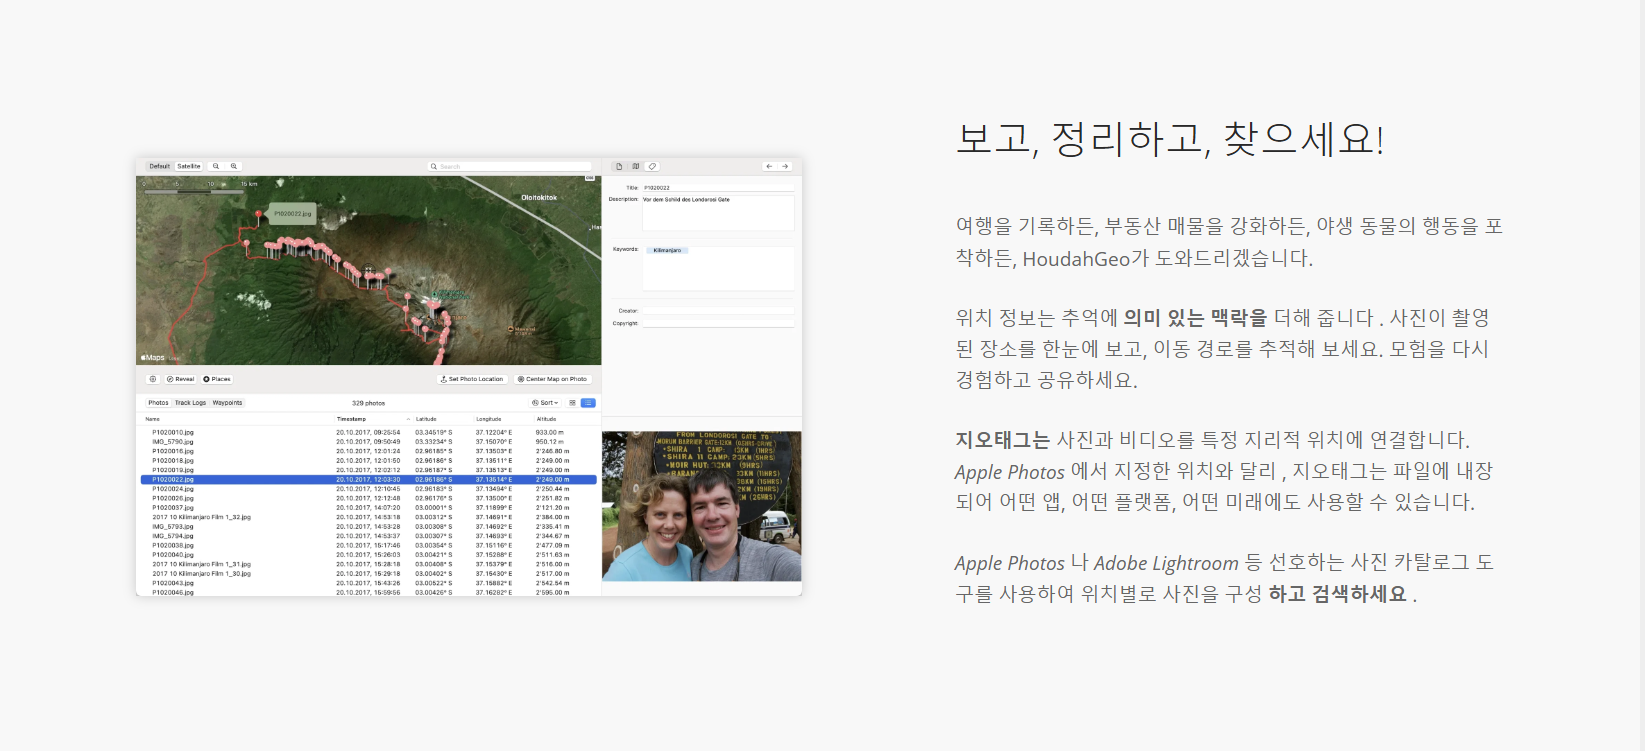Screen dimensions: 1645x751
Task: Select row 2017 10 Kilimanjaro Film 1_31.jpg
Action: 369,564
